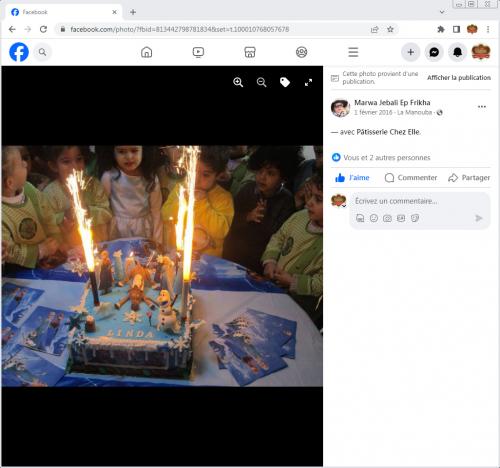
Task: Click the browser address bar URL
Action: [x=179, y=29]
